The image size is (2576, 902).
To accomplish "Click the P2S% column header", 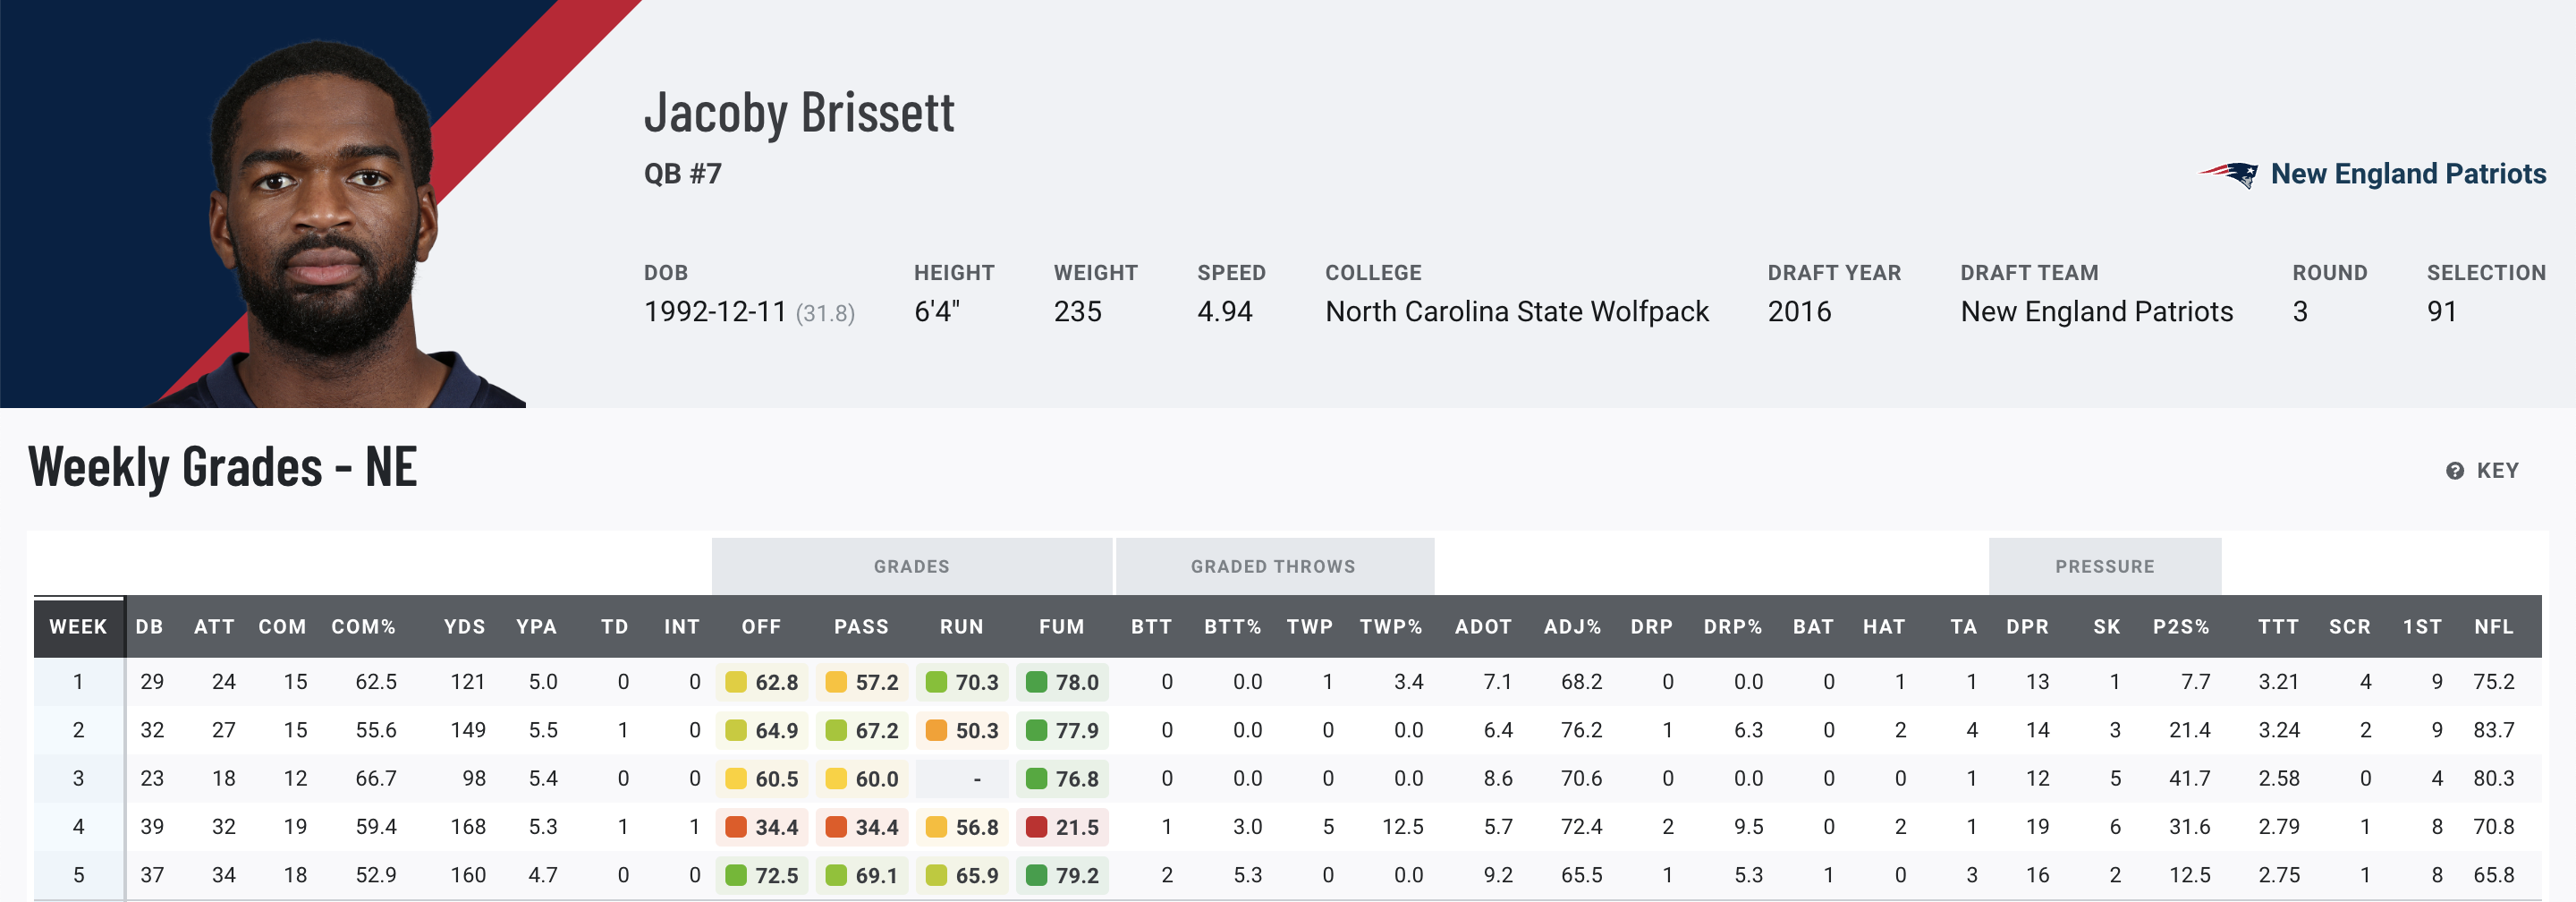I will pos(2180,627).
